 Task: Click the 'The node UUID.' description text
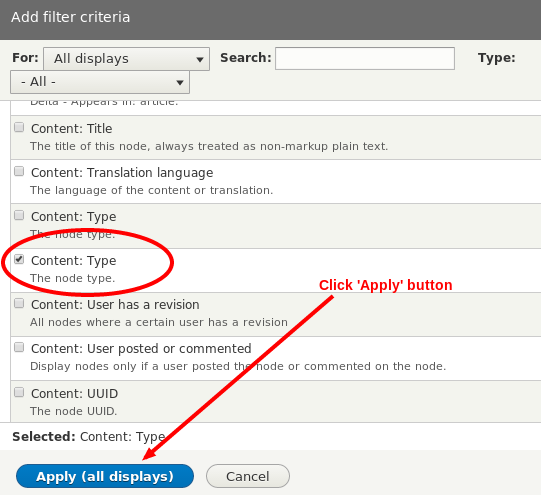[73, 411]
